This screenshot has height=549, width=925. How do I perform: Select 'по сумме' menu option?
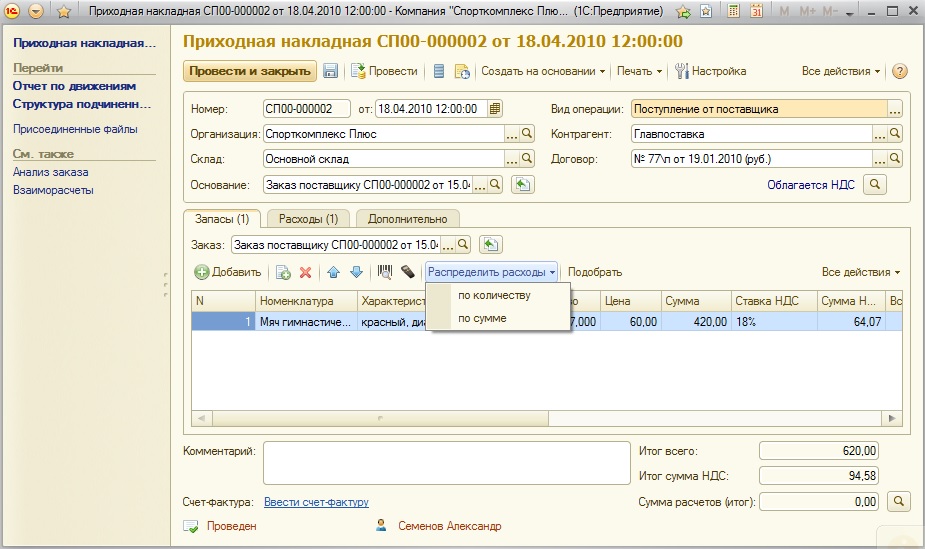(482, 319)
